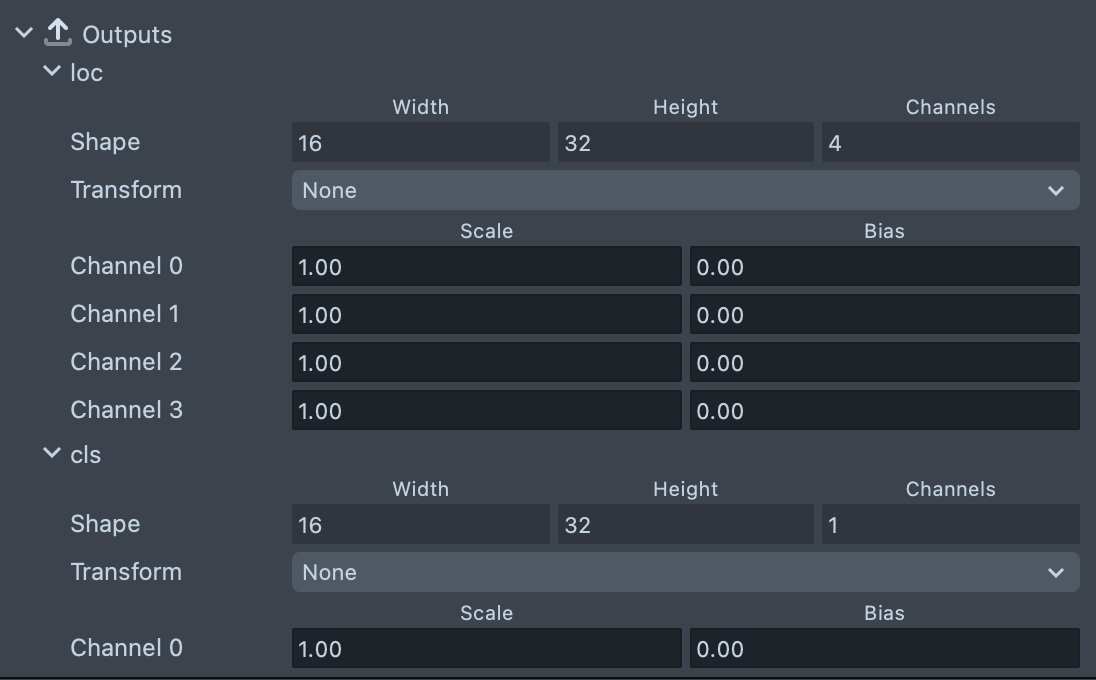Screen dimensions: 1096x680
Task: Click the cls Shape Width field
Action: point(420,525)
